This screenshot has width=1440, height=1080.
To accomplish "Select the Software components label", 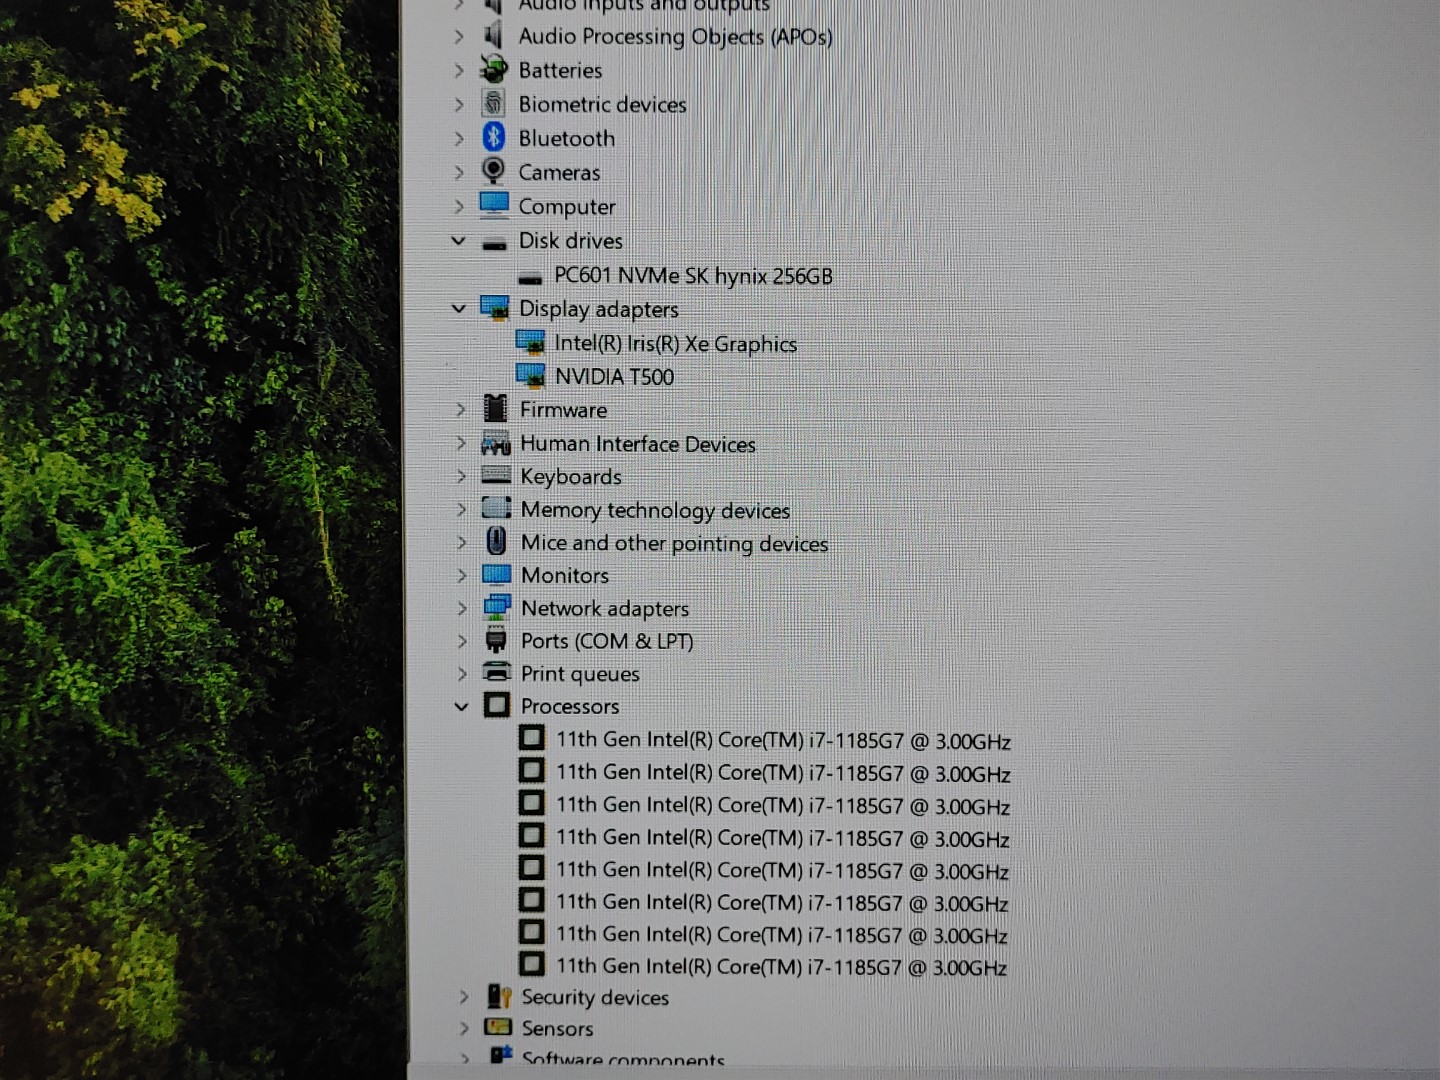I will click(623, 1059).
